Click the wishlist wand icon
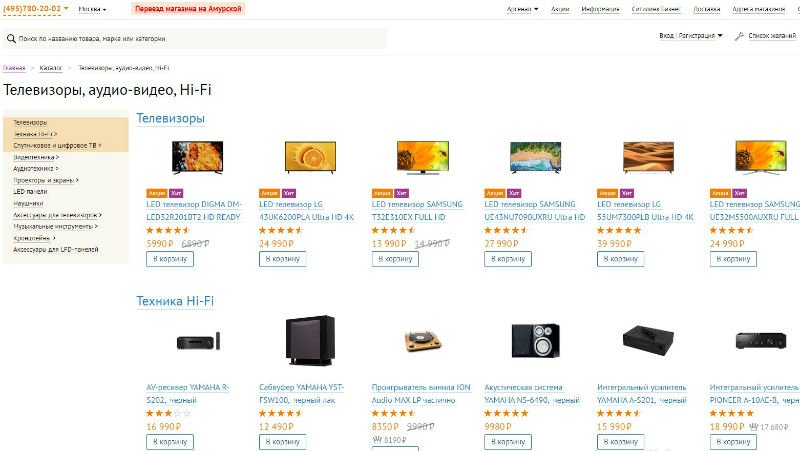 tap(739, 36)
